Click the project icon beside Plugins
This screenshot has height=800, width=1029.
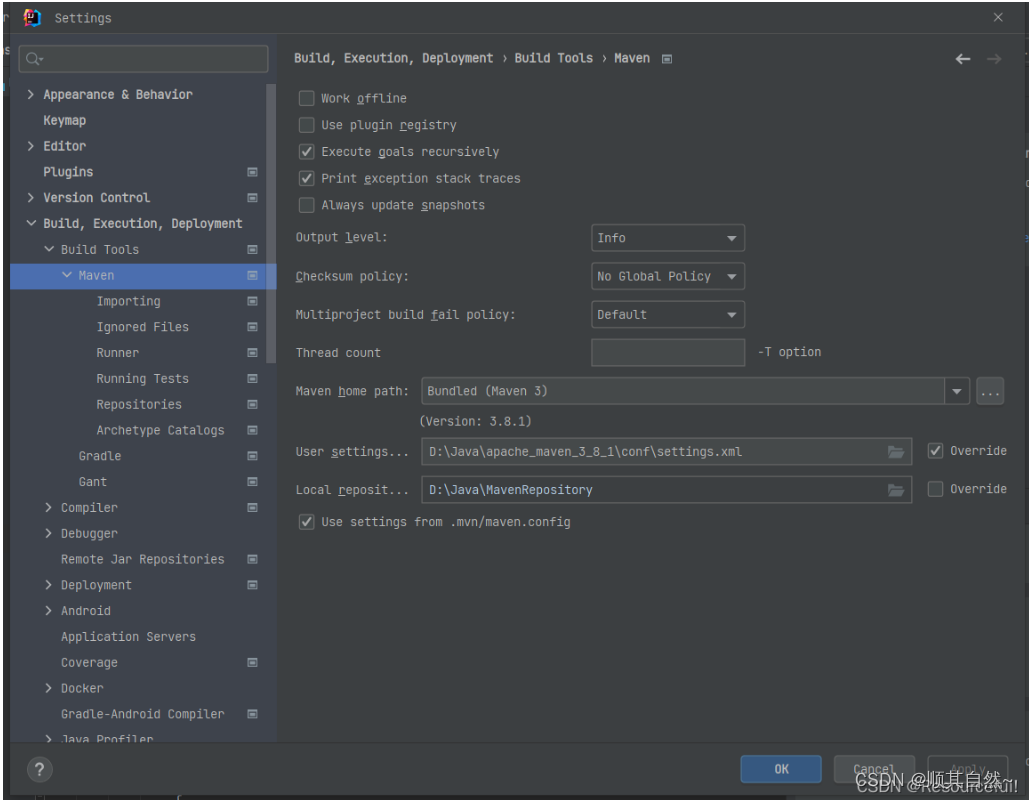coord(252,172)
